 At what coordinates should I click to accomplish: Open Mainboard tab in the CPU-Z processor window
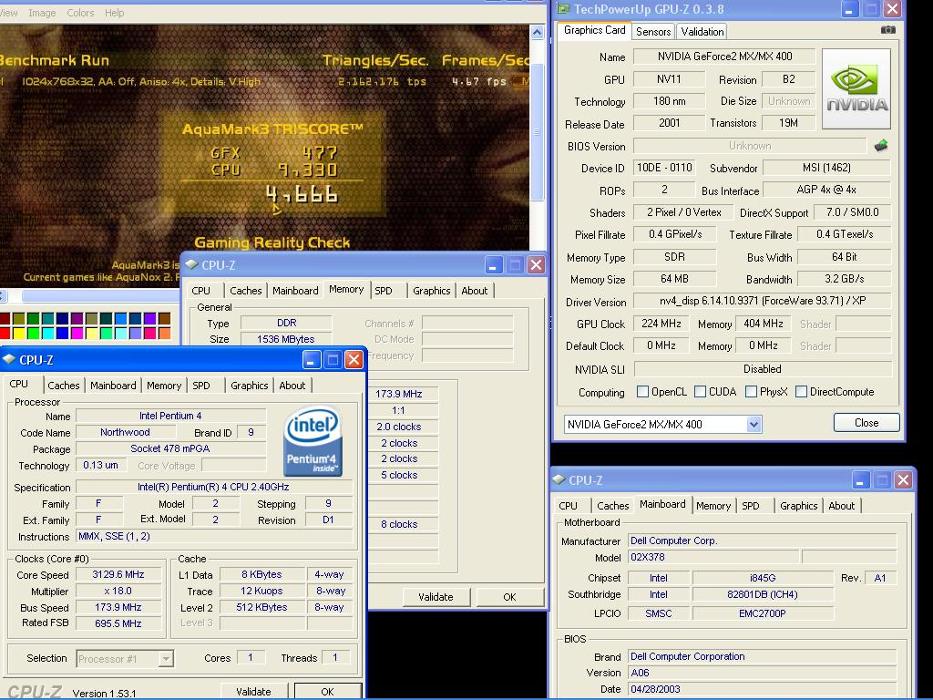point(113,386)
